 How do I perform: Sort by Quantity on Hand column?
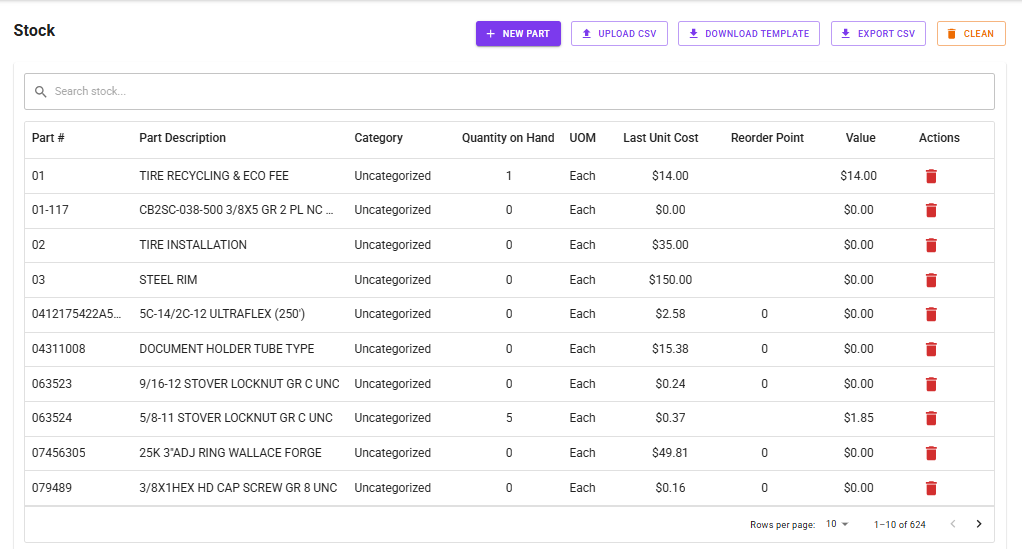507,138
